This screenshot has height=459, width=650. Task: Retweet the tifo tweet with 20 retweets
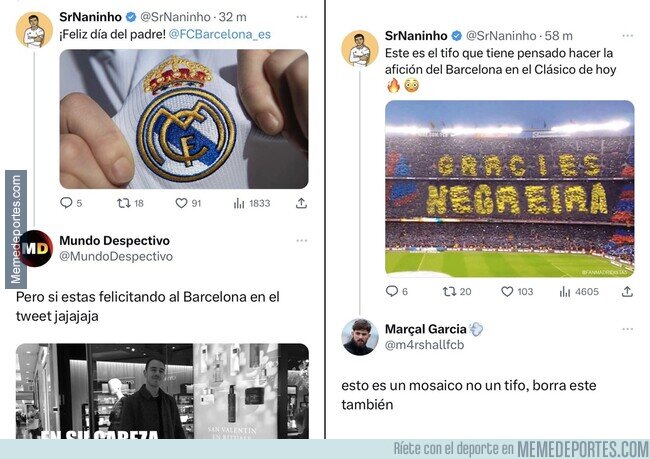449,291
